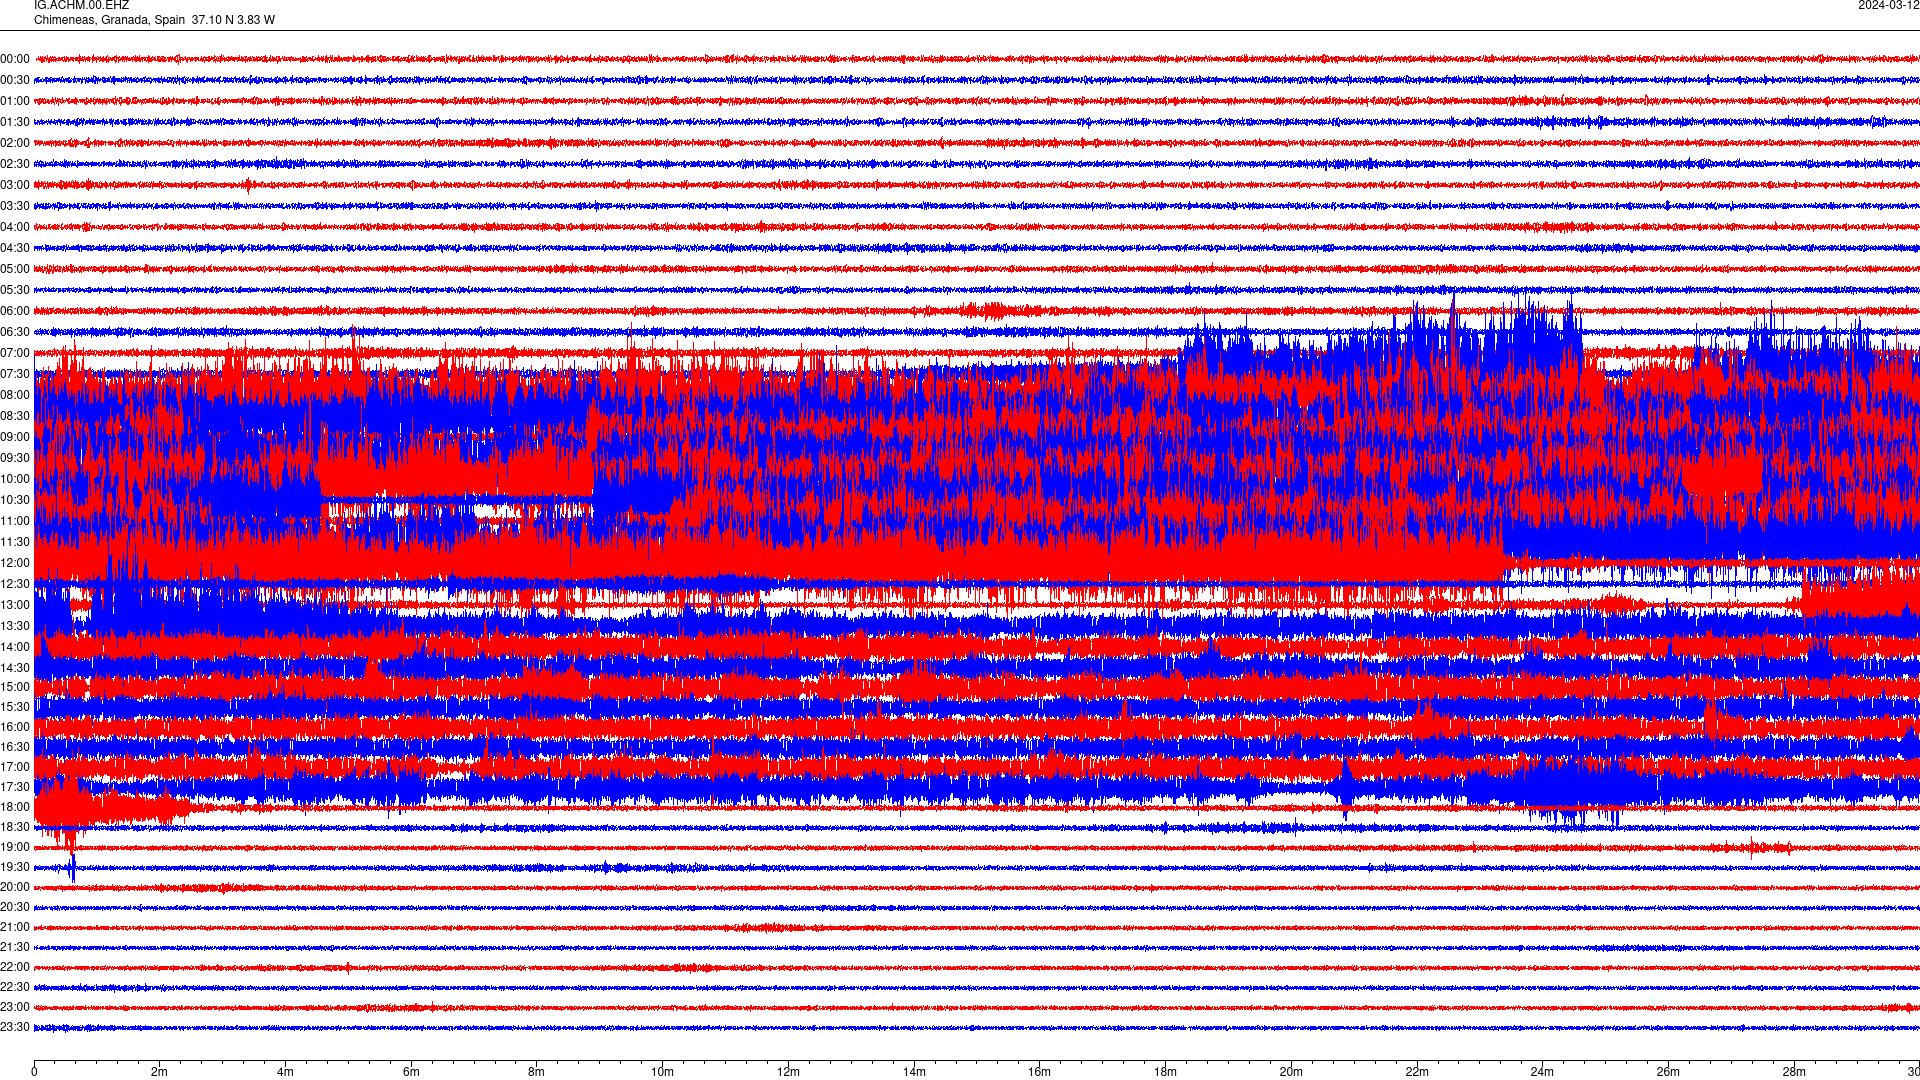Viewport: 1920px width, 1080px height.
Task: Select the 10:30 time row label
Action: point(15,500)
